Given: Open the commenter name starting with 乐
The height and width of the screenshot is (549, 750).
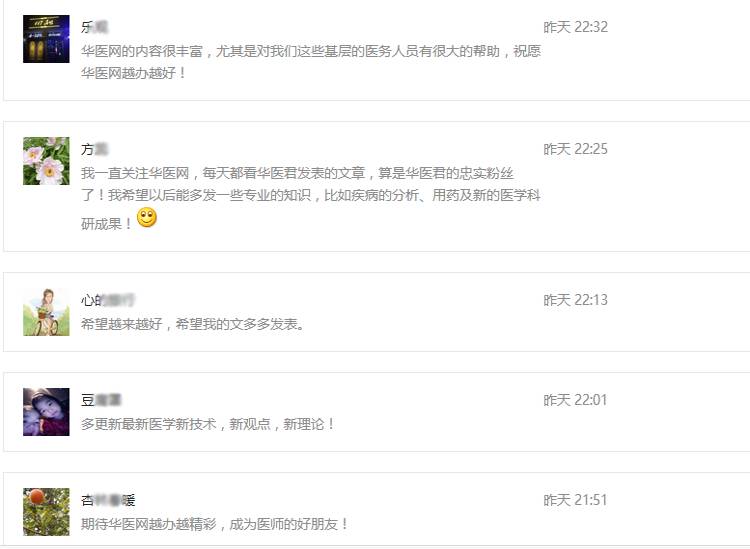Looking at the screenshot, I should [94, 27].
